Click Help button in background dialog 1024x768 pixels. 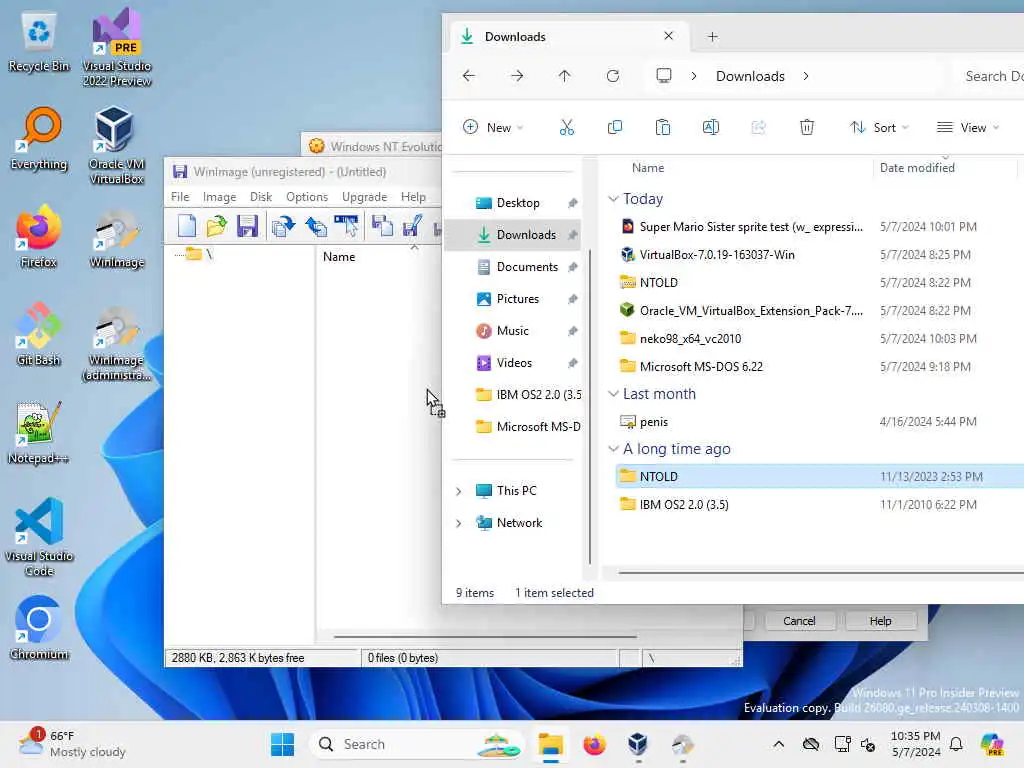coord(880,621)
